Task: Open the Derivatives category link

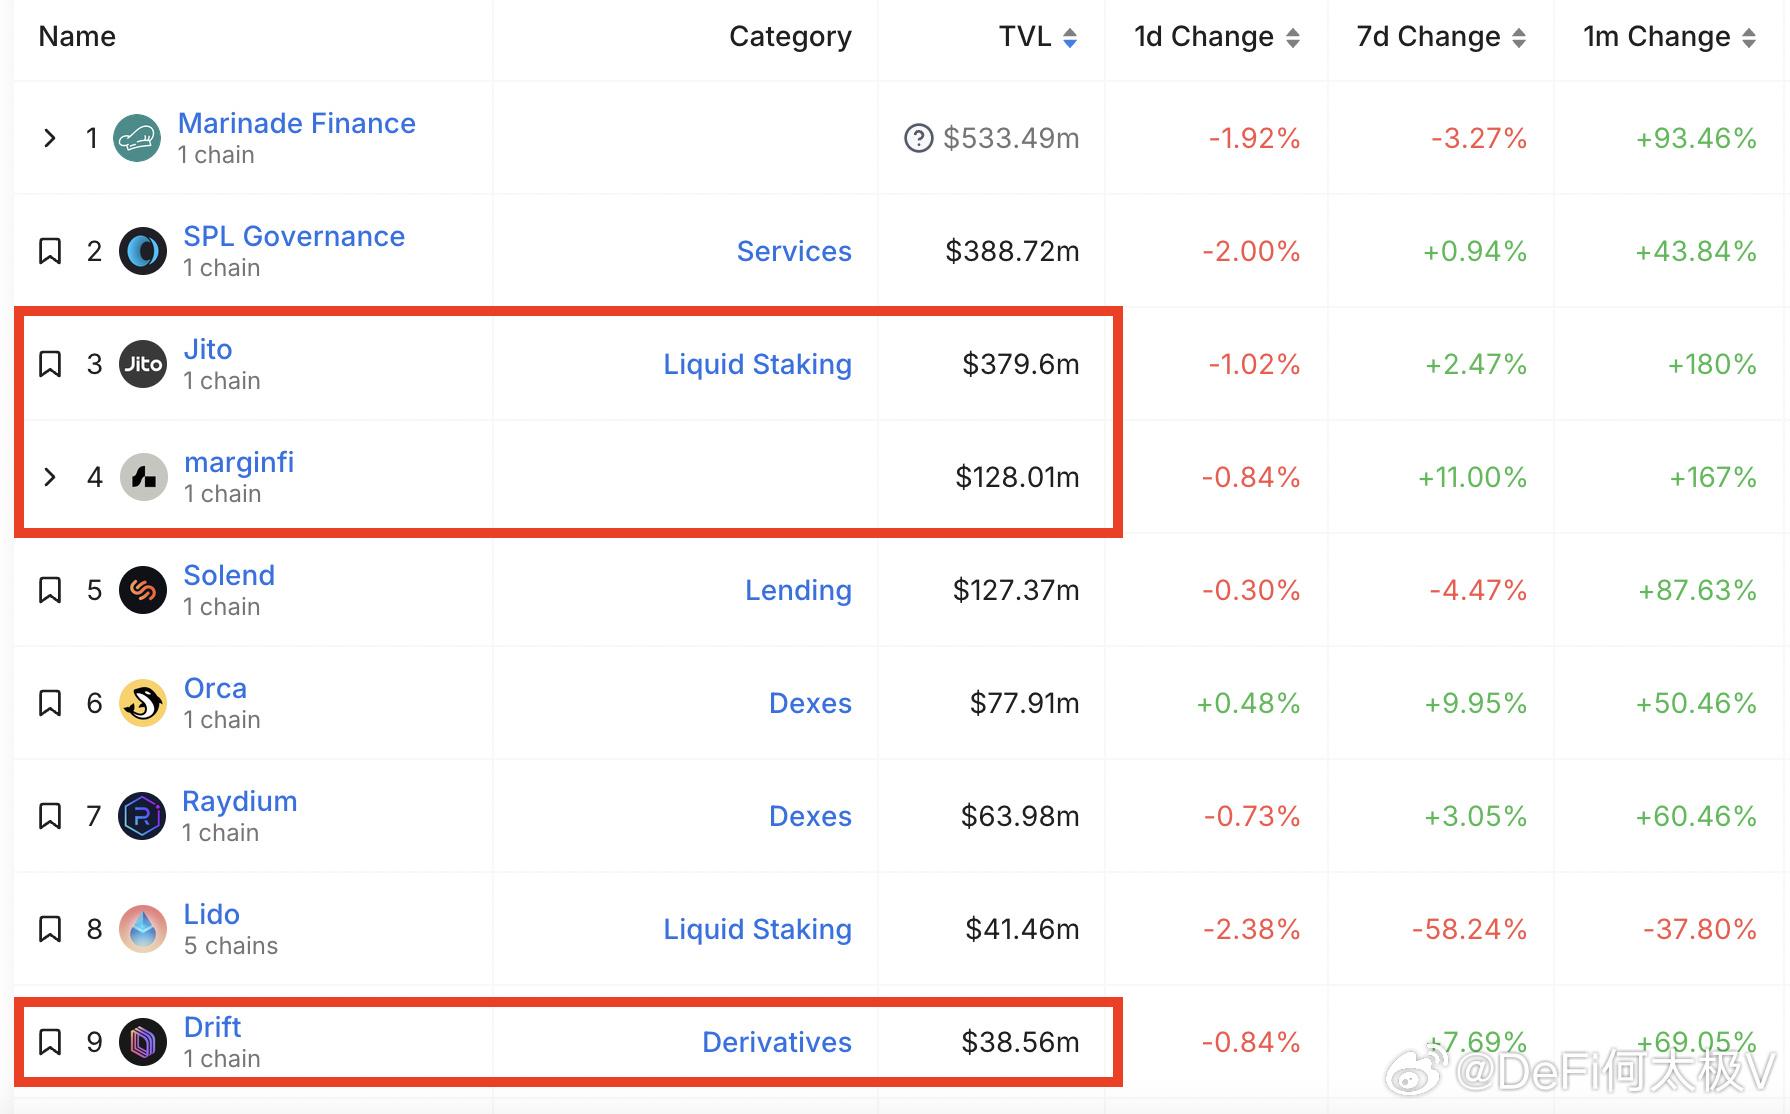Action: (777, 1042)
